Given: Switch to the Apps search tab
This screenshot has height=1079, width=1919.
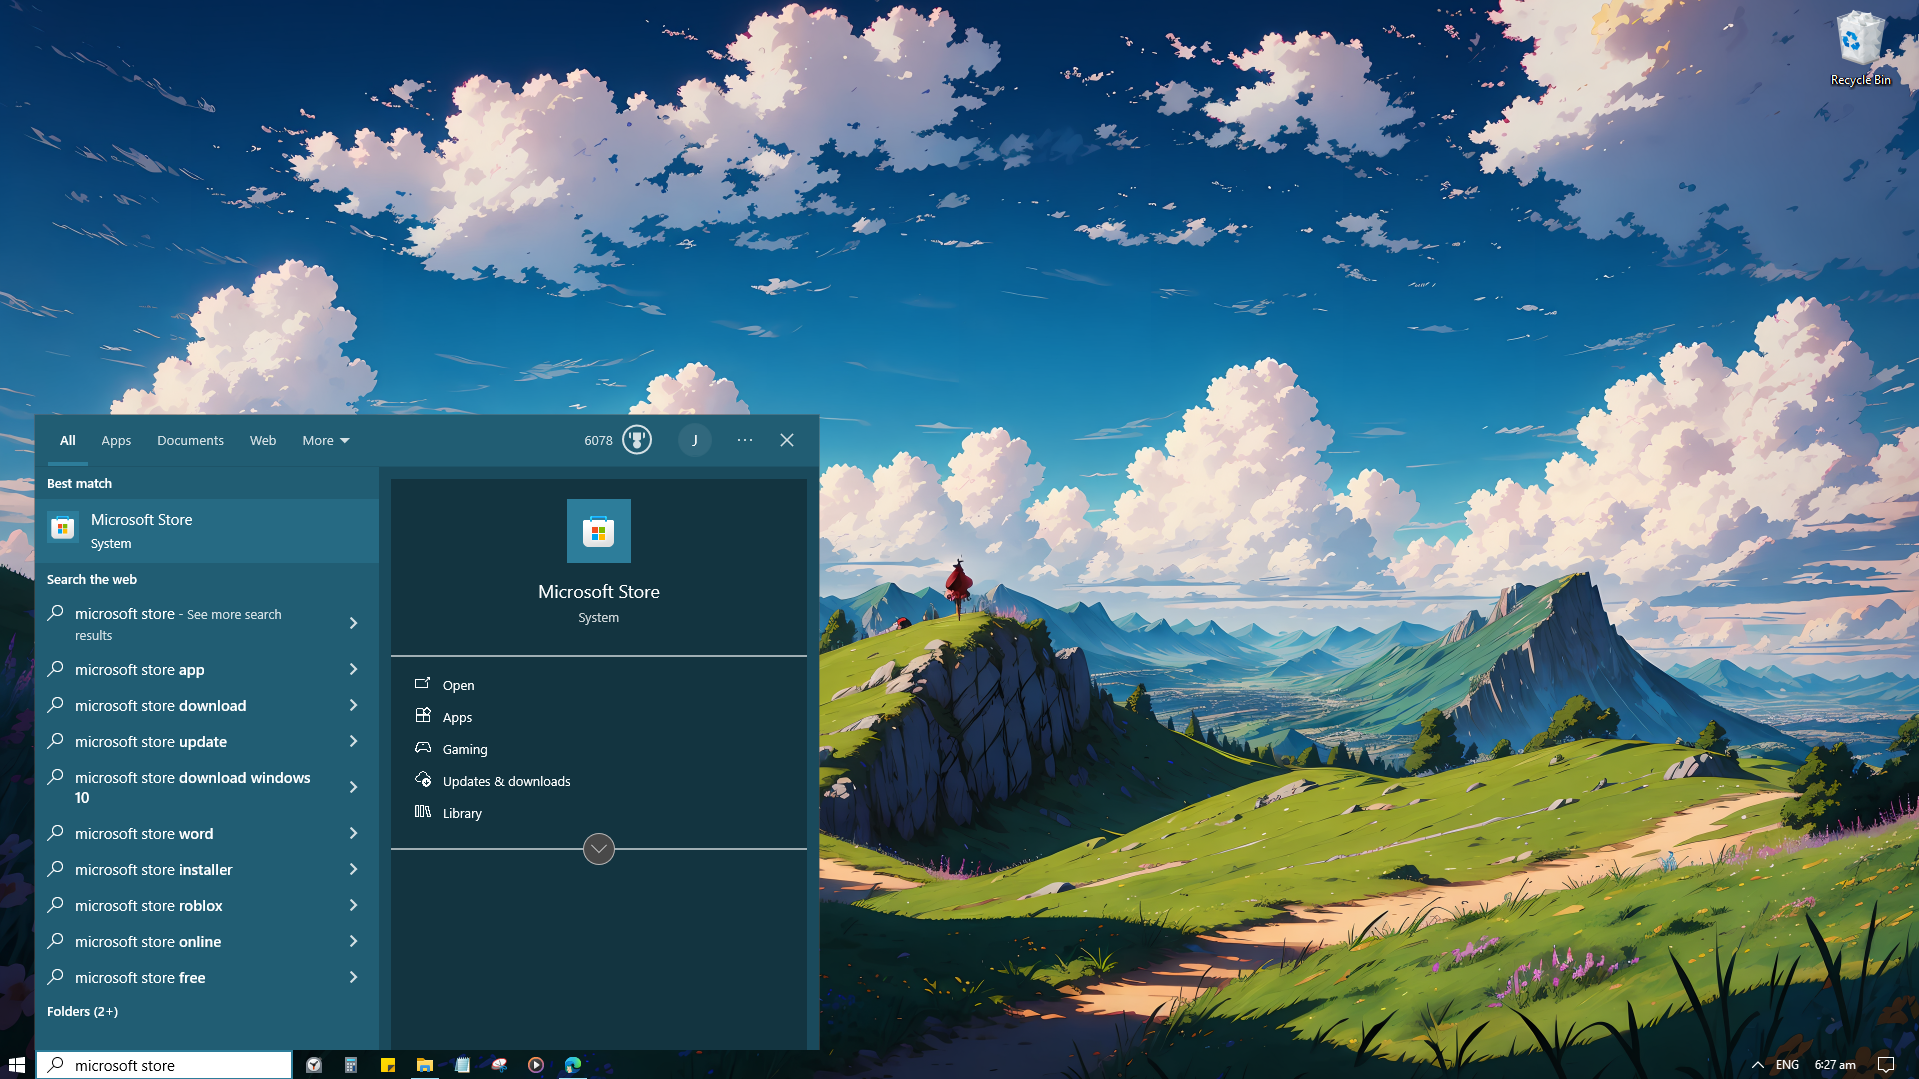Looking at the screenshot, I should tap(116, 440).
